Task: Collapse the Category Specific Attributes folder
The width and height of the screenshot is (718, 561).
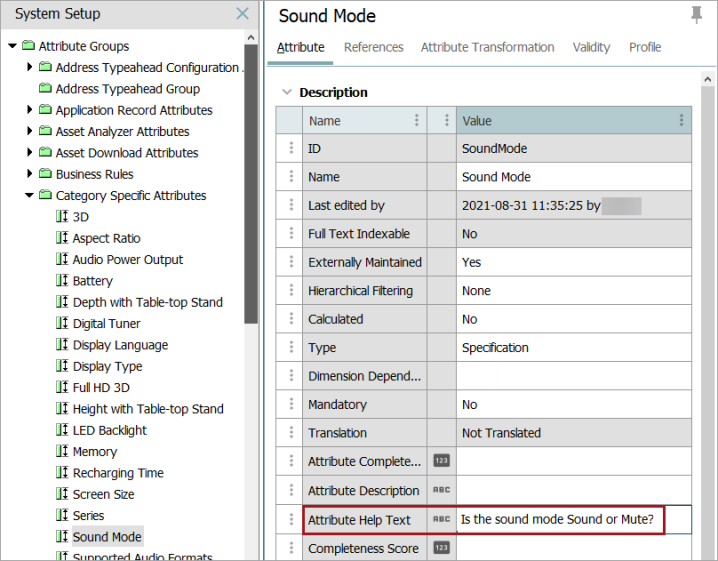Action: (x=29, y=195)
